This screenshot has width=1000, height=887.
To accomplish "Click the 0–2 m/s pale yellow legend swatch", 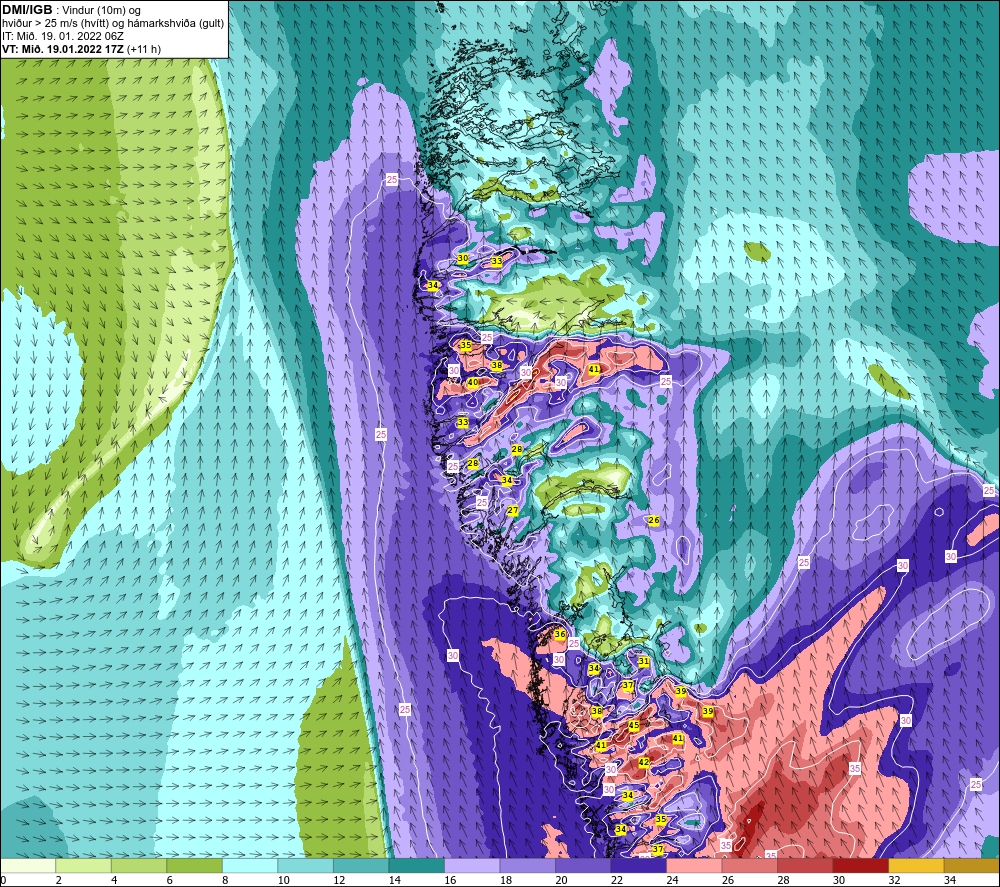I will click(28, 866).
